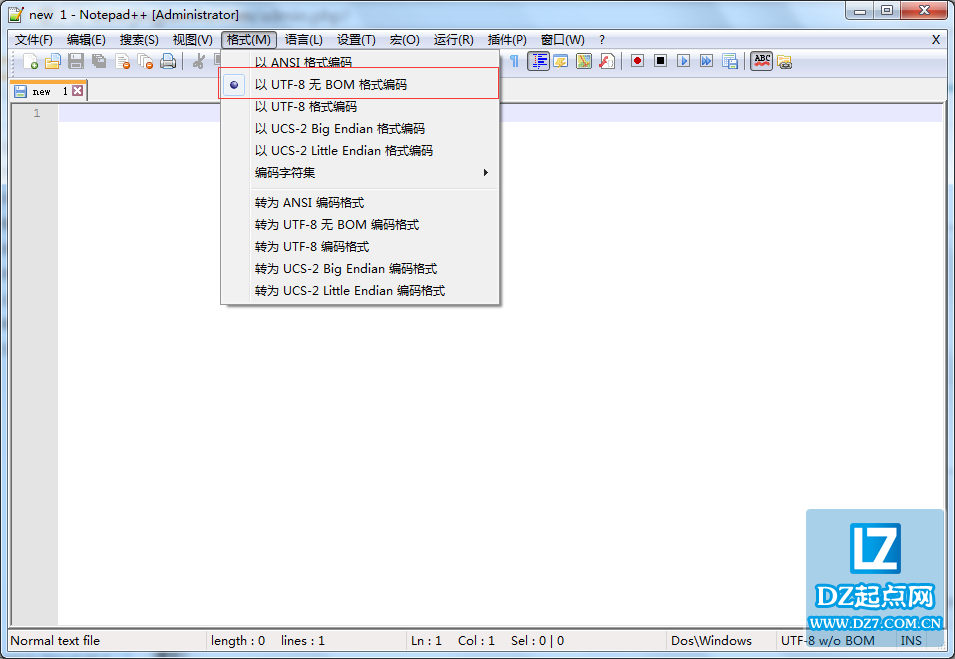955x659 pixels.
Task: Open the 运行(R) menu
Action: click(453, 40)
